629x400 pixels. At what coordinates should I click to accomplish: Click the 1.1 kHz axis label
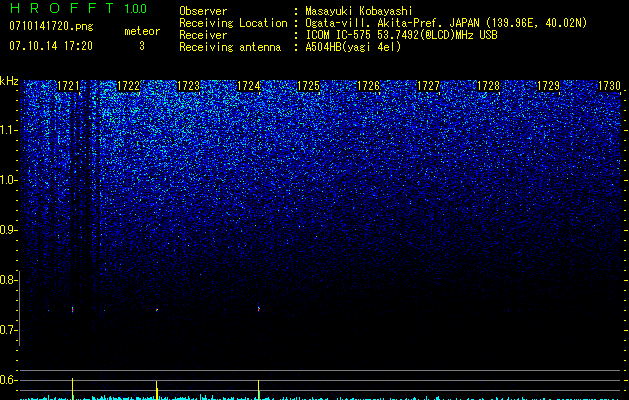pos(8,130)
